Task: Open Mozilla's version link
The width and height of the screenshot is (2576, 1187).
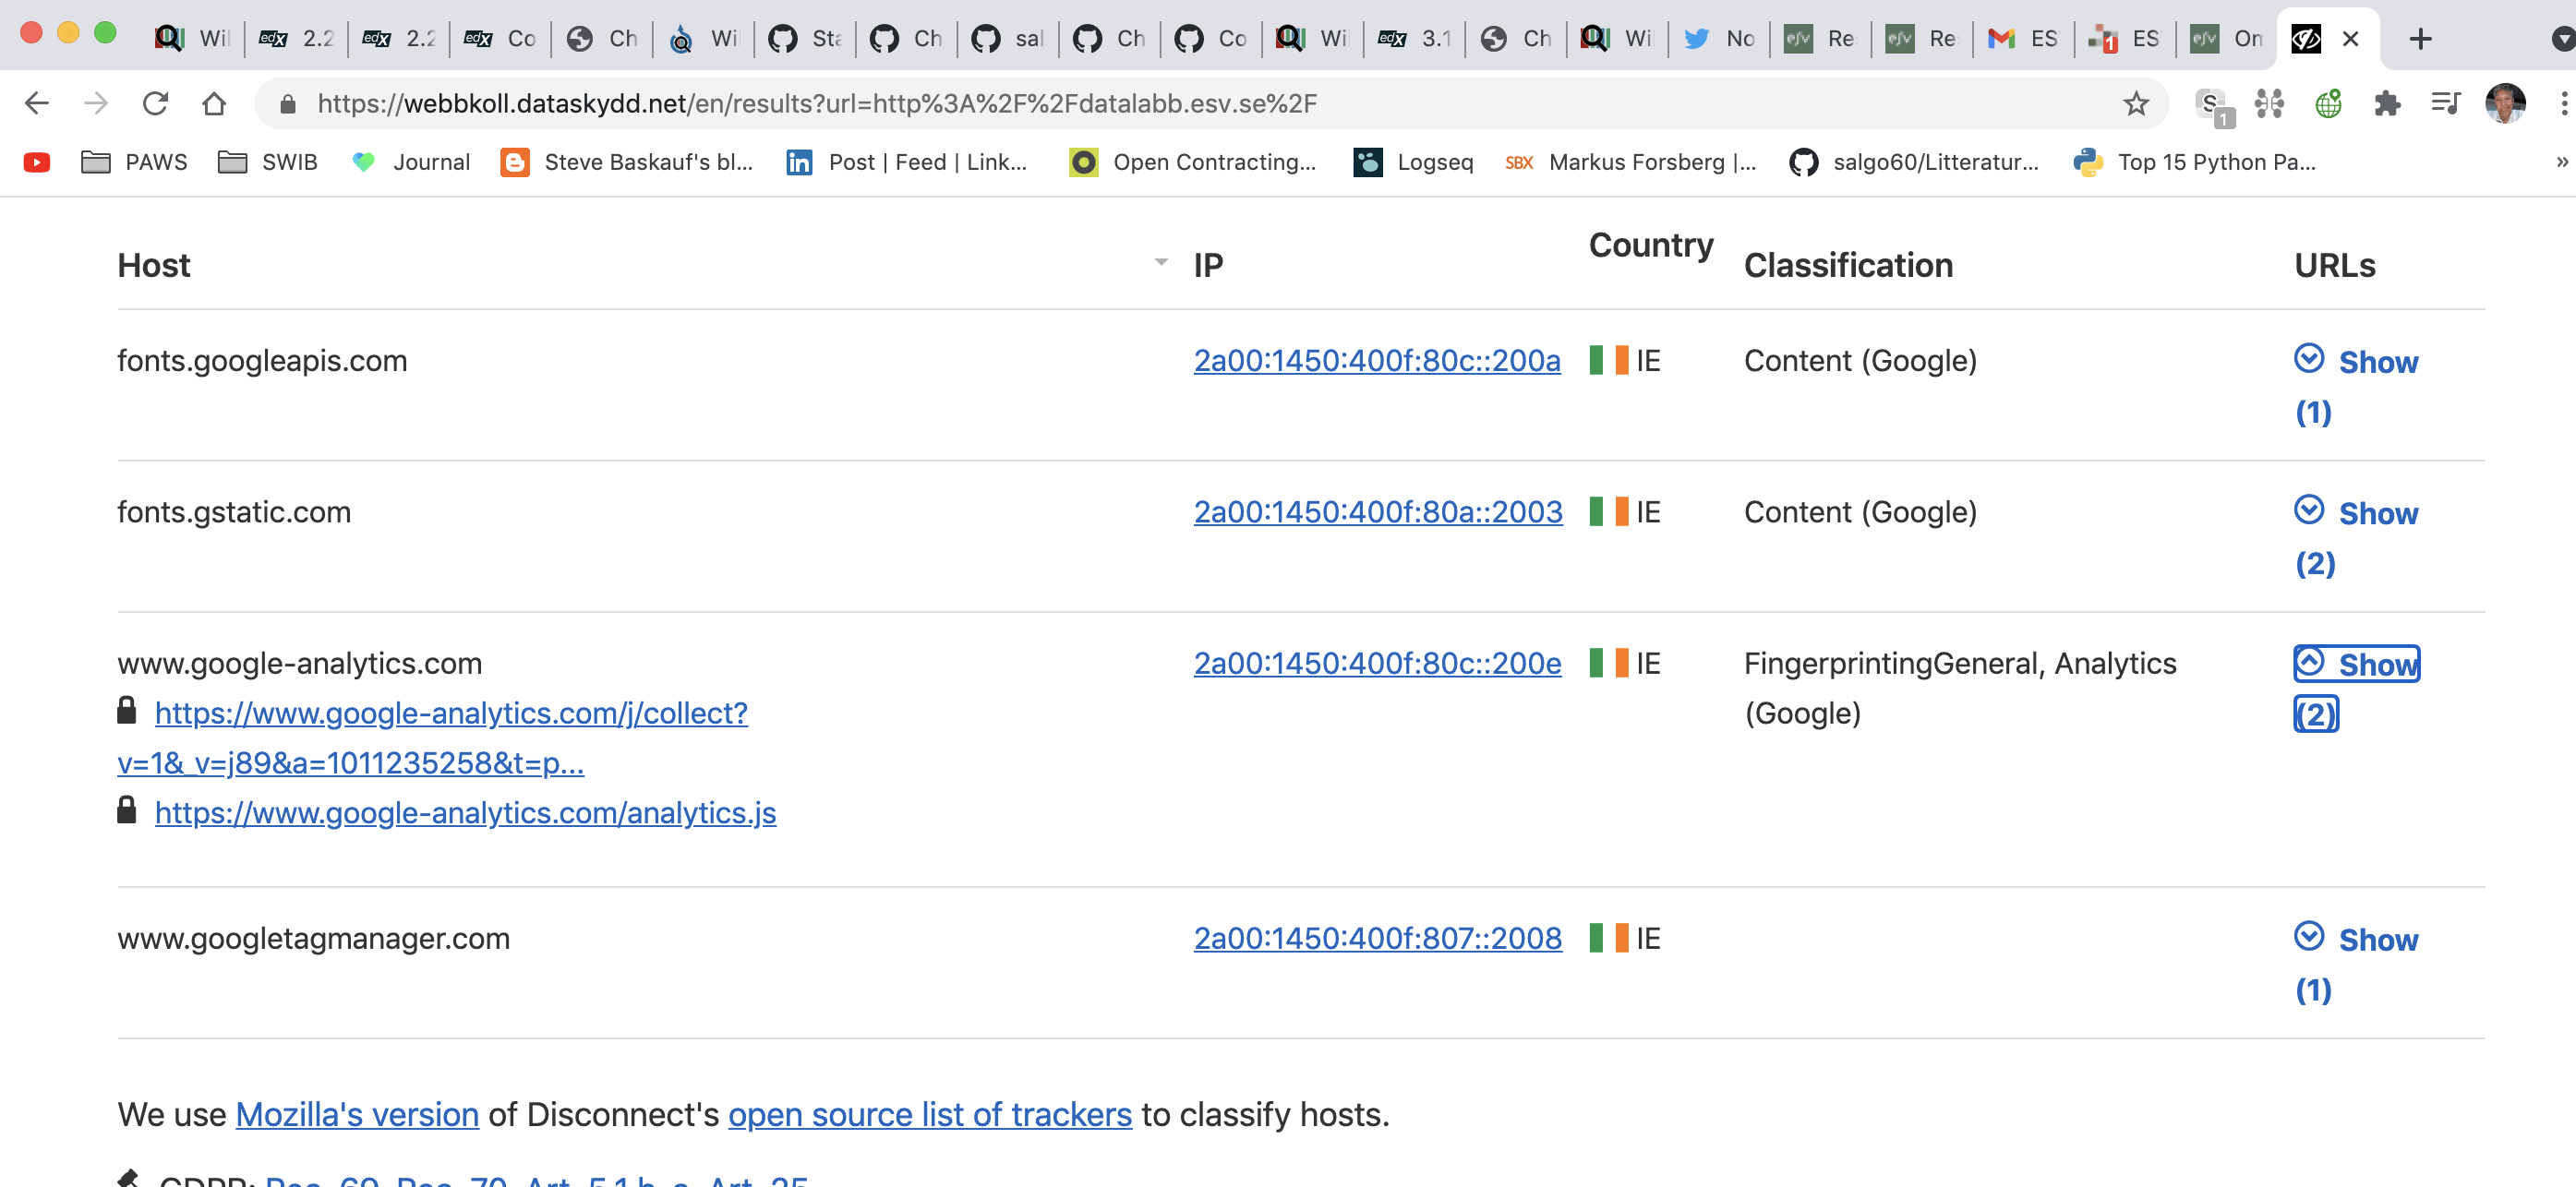Action: (x=357, y=1114)
